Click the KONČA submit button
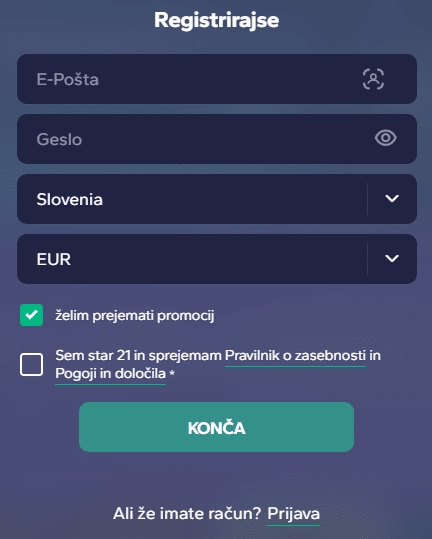 pyautogui.click(x=217, y=427)
